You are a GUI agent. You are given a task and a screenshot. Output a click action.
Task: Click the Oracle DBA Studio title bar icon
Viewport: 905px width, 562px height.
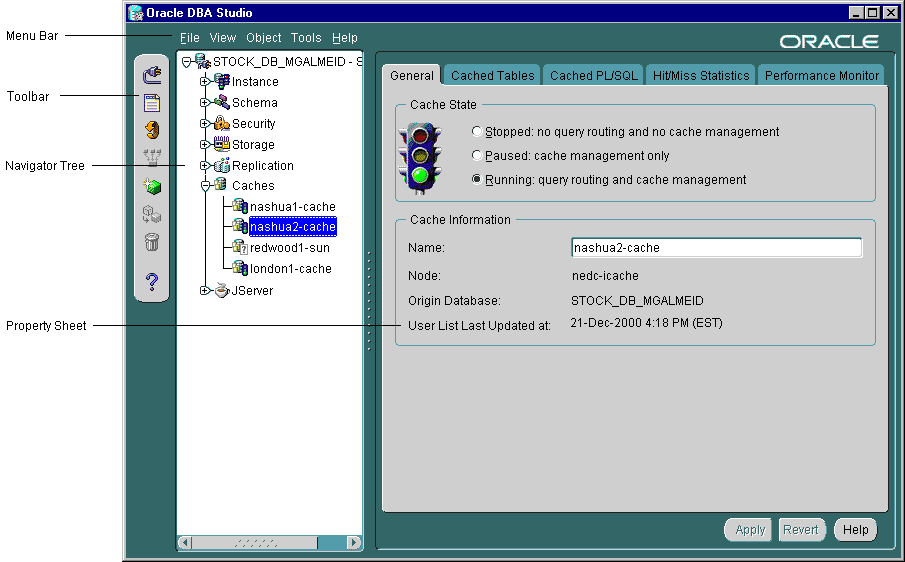point(136,13)
